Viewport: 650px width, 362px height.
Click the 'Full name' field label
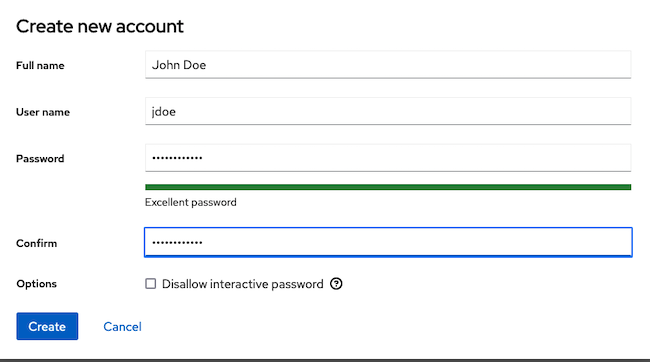click(x=40, y=66)
